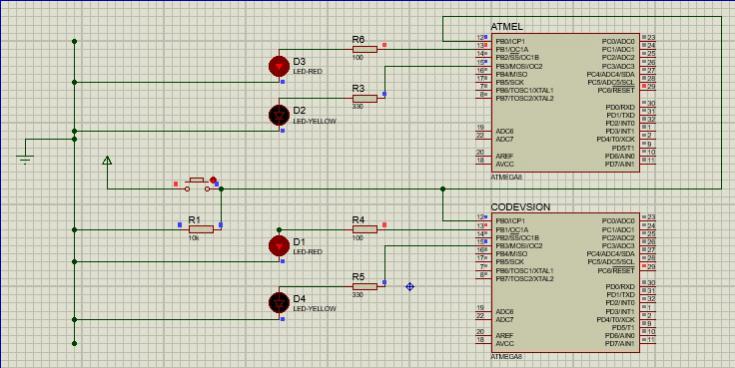Click the blue origin marker near R5
735x368 pixels.
[410, 286]
